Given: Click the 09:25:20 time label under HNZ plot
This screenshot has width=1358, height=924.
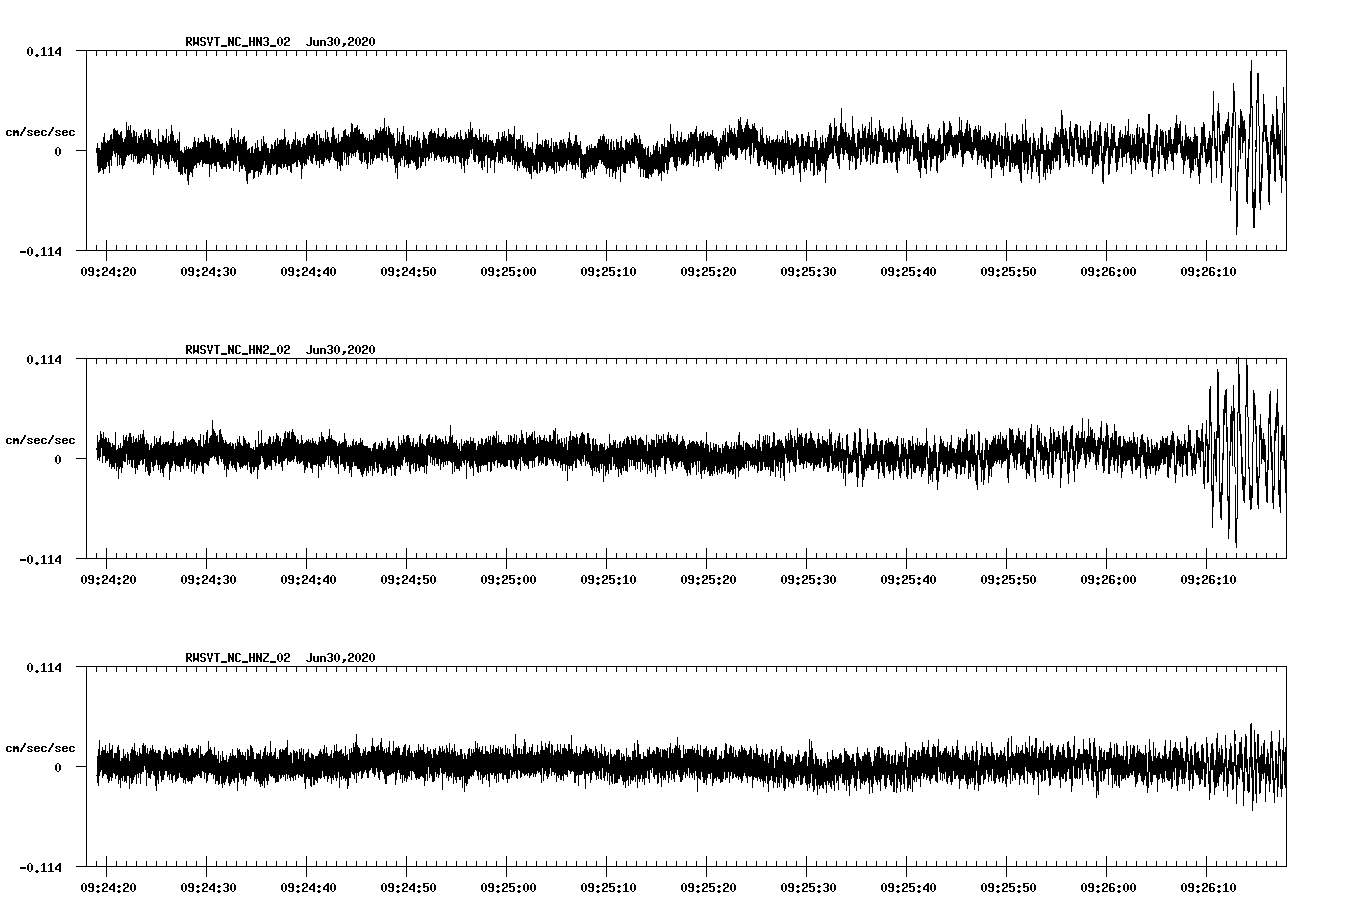Looking at the screenshot, I should click(708, 887).
